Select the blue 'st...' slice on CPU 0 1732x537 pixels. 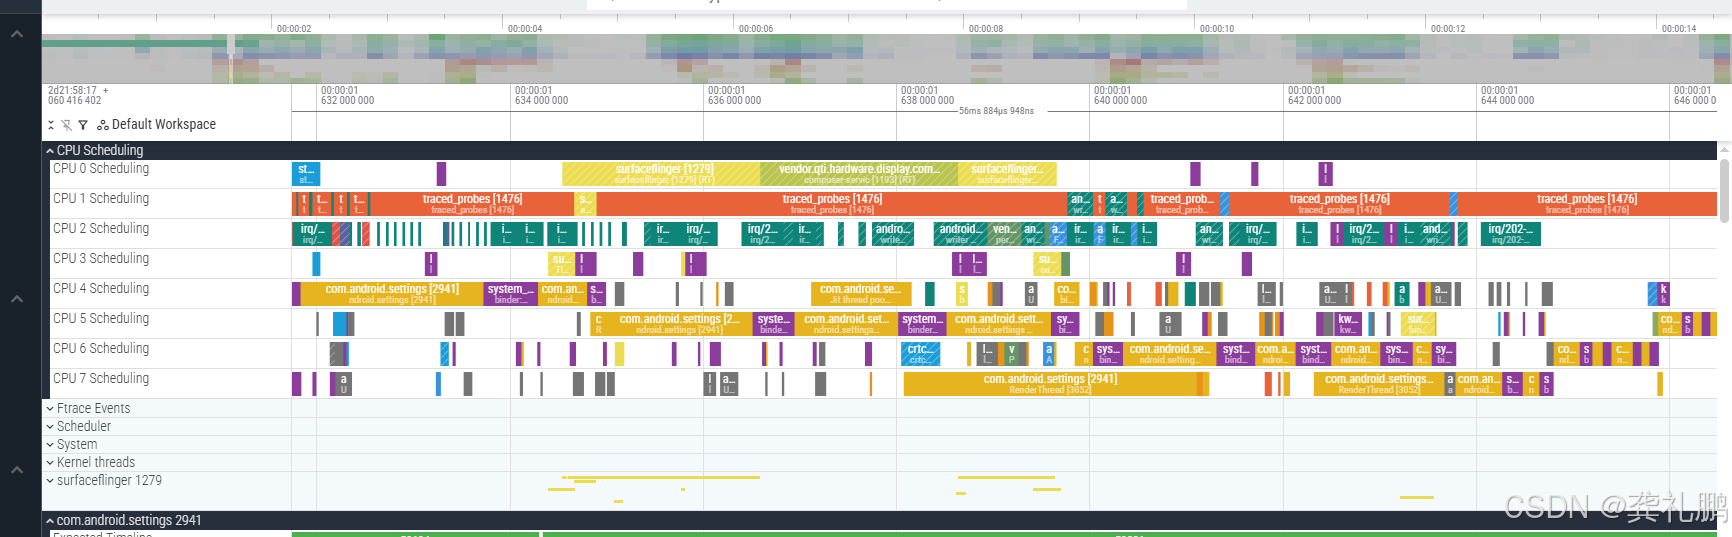(305, 174)
